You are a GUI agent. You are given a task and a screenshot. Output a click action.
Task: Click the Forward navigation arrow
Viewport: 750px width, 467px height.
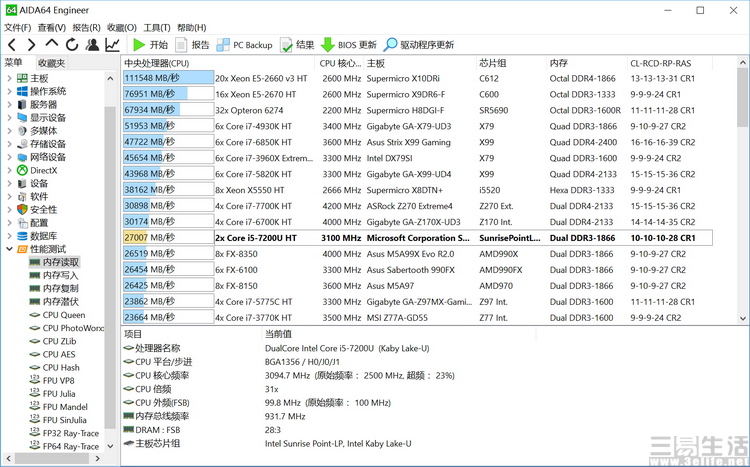[x=32, y=45]
